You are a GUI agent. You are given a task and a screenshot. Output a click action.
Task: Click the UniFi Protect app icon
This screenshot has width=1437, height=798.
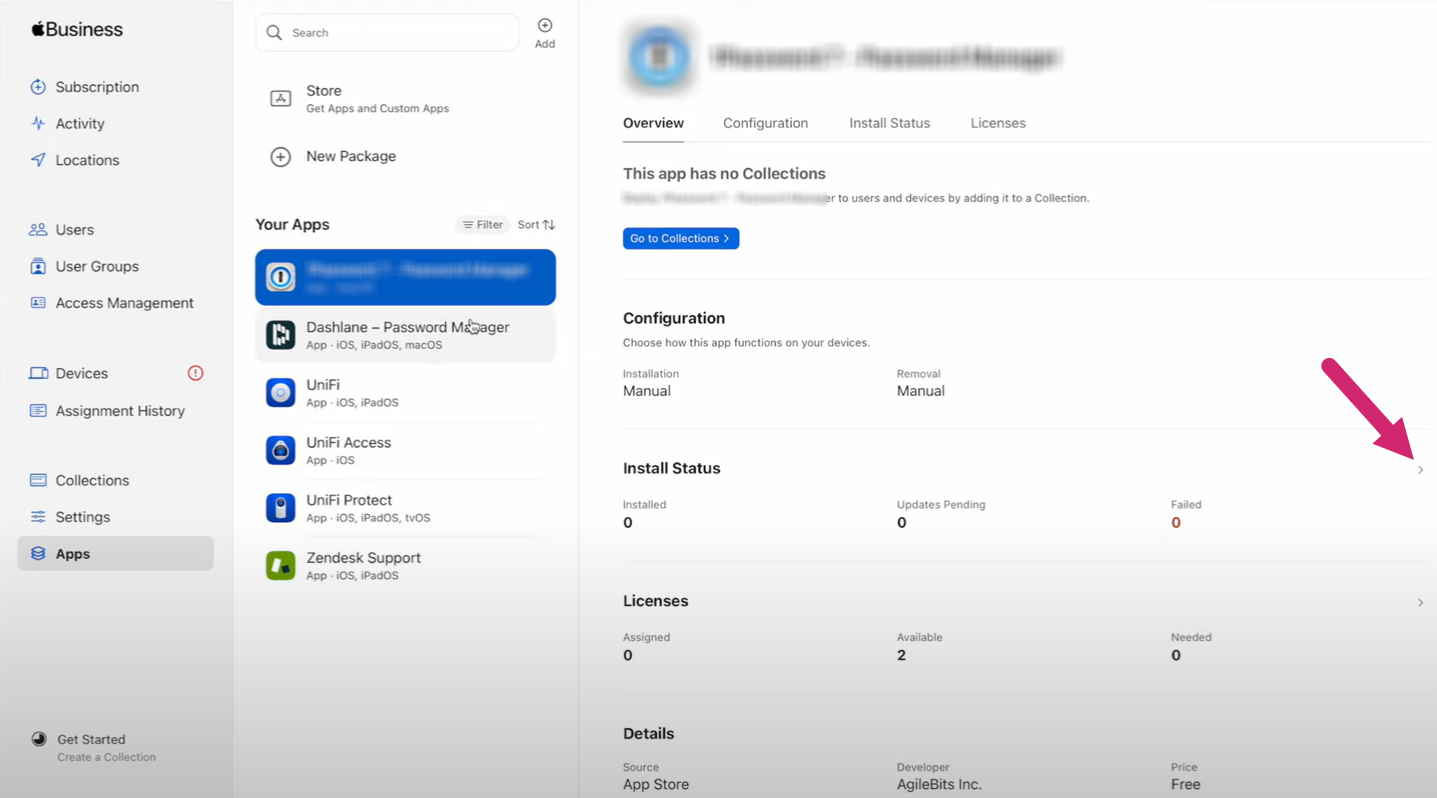[280, 508]
